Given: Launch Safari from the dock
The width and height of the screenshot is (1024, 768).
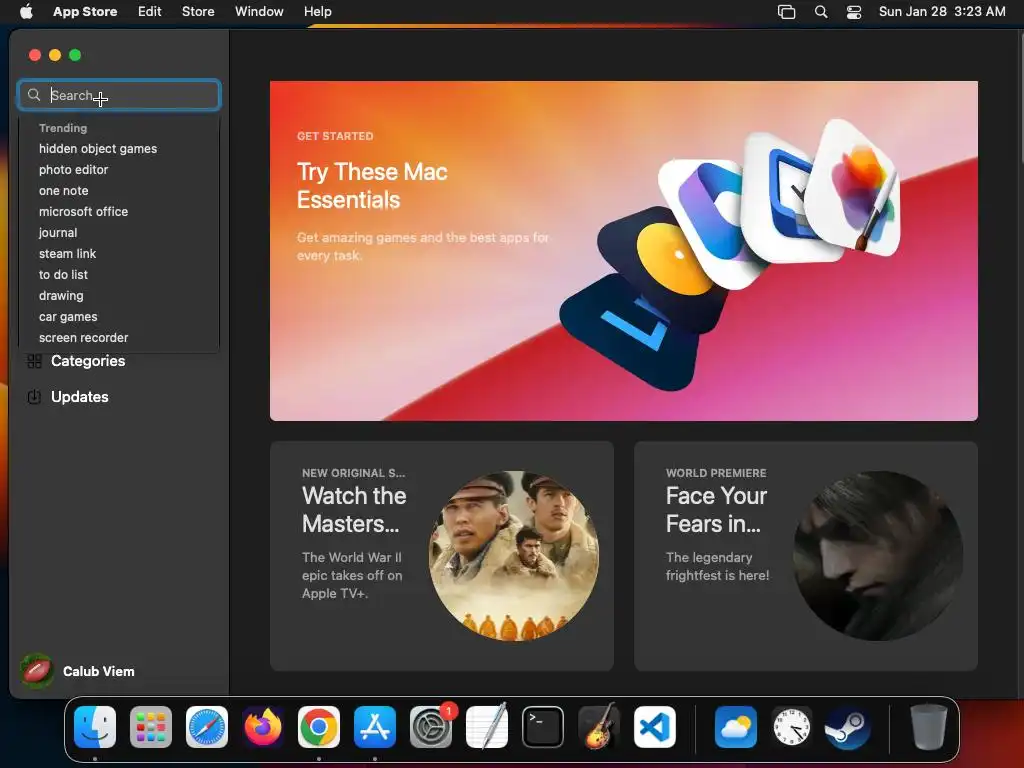Looking at the screenshot, I should [x=207, y=727].
